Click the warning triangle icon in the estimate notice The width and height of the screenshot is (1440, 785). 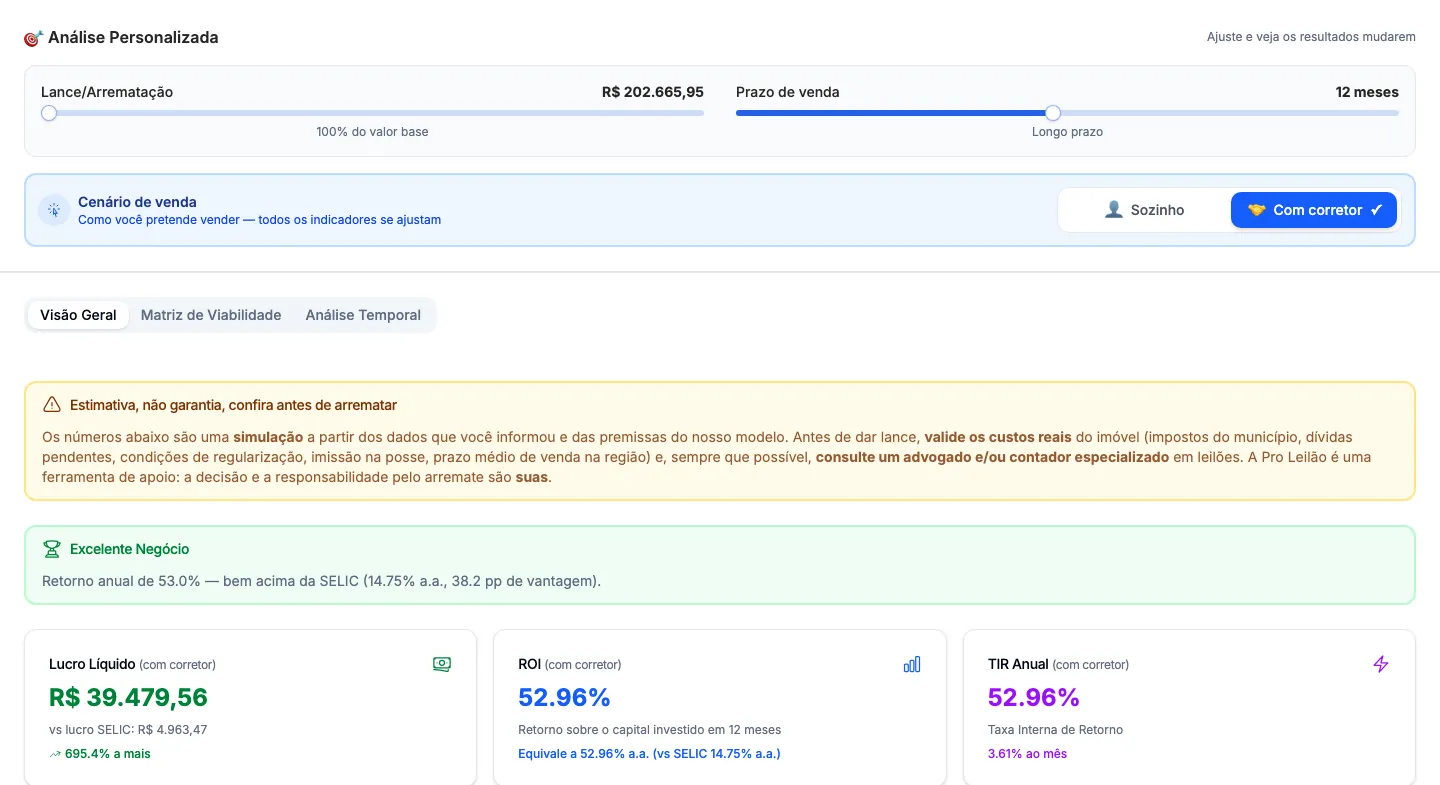pos(52,405)
